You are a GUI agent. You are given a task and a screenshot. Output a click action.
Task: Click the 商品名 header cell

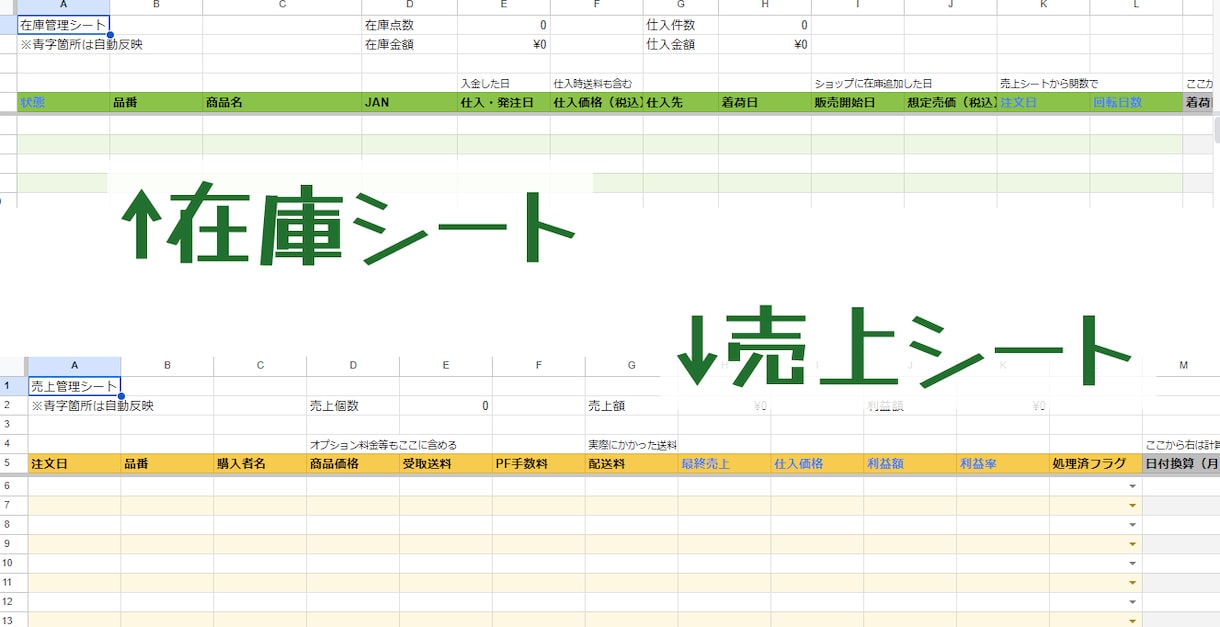pos(282,102)
